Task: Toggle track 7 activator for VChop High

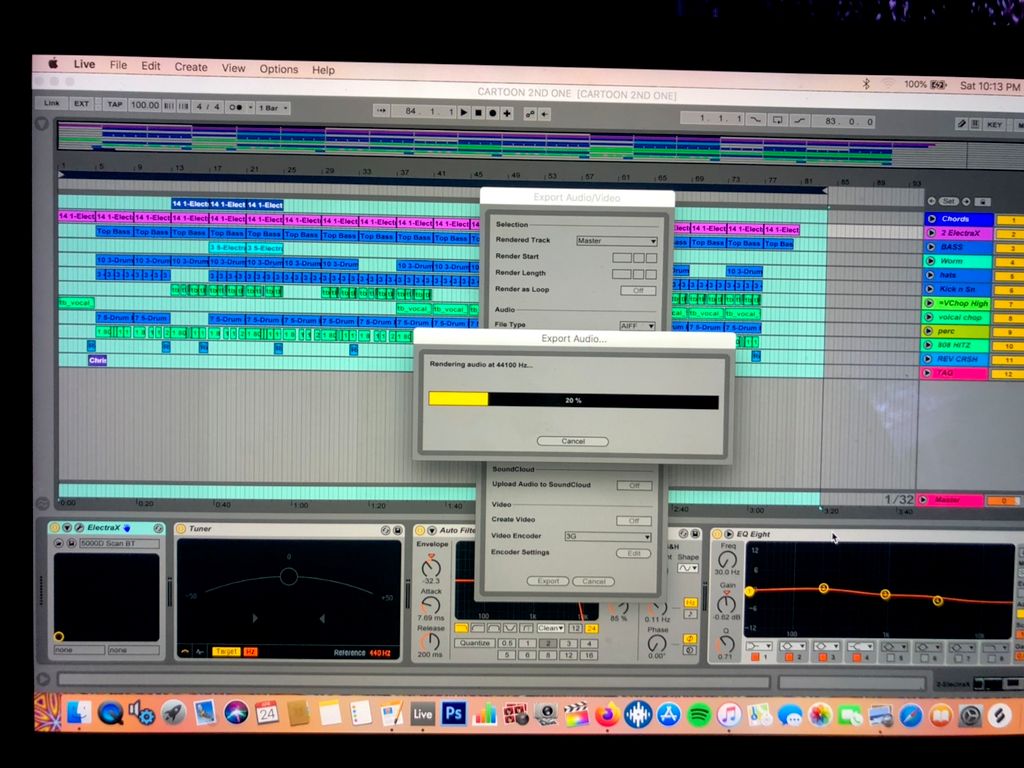Action: point(1010,304)
